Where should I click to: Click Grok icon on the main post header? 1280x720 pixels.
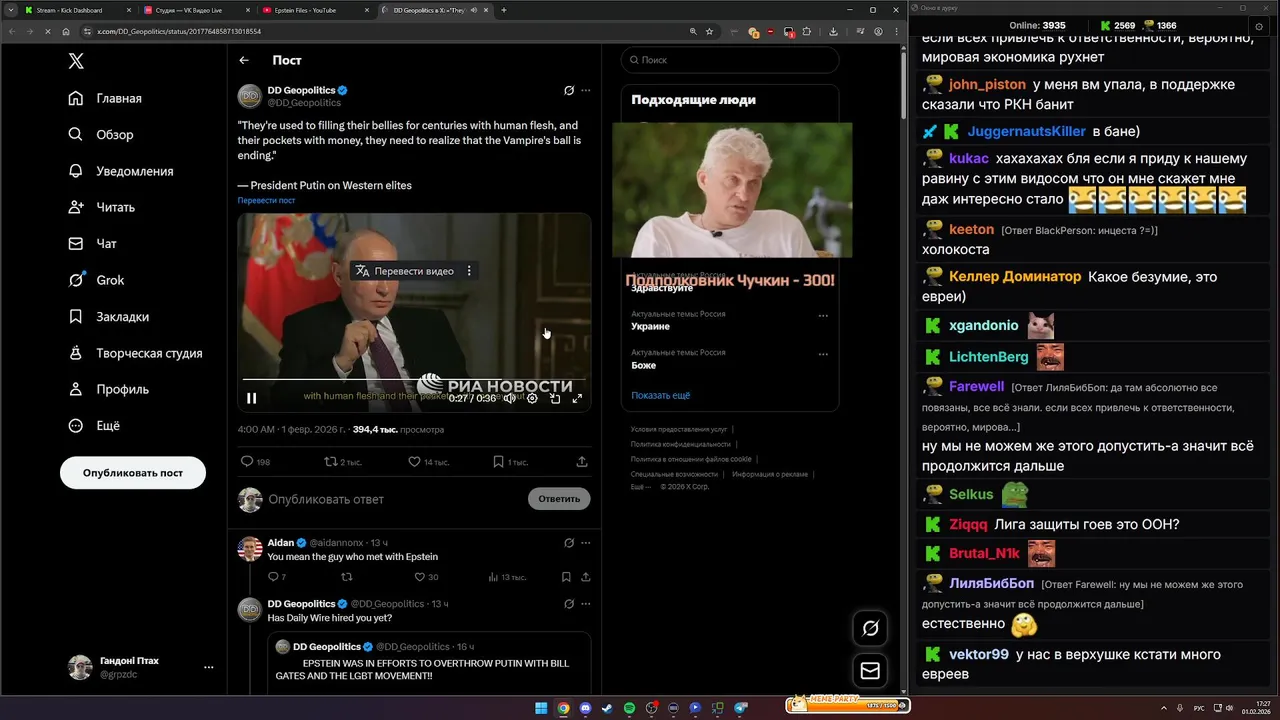point(569,91)
